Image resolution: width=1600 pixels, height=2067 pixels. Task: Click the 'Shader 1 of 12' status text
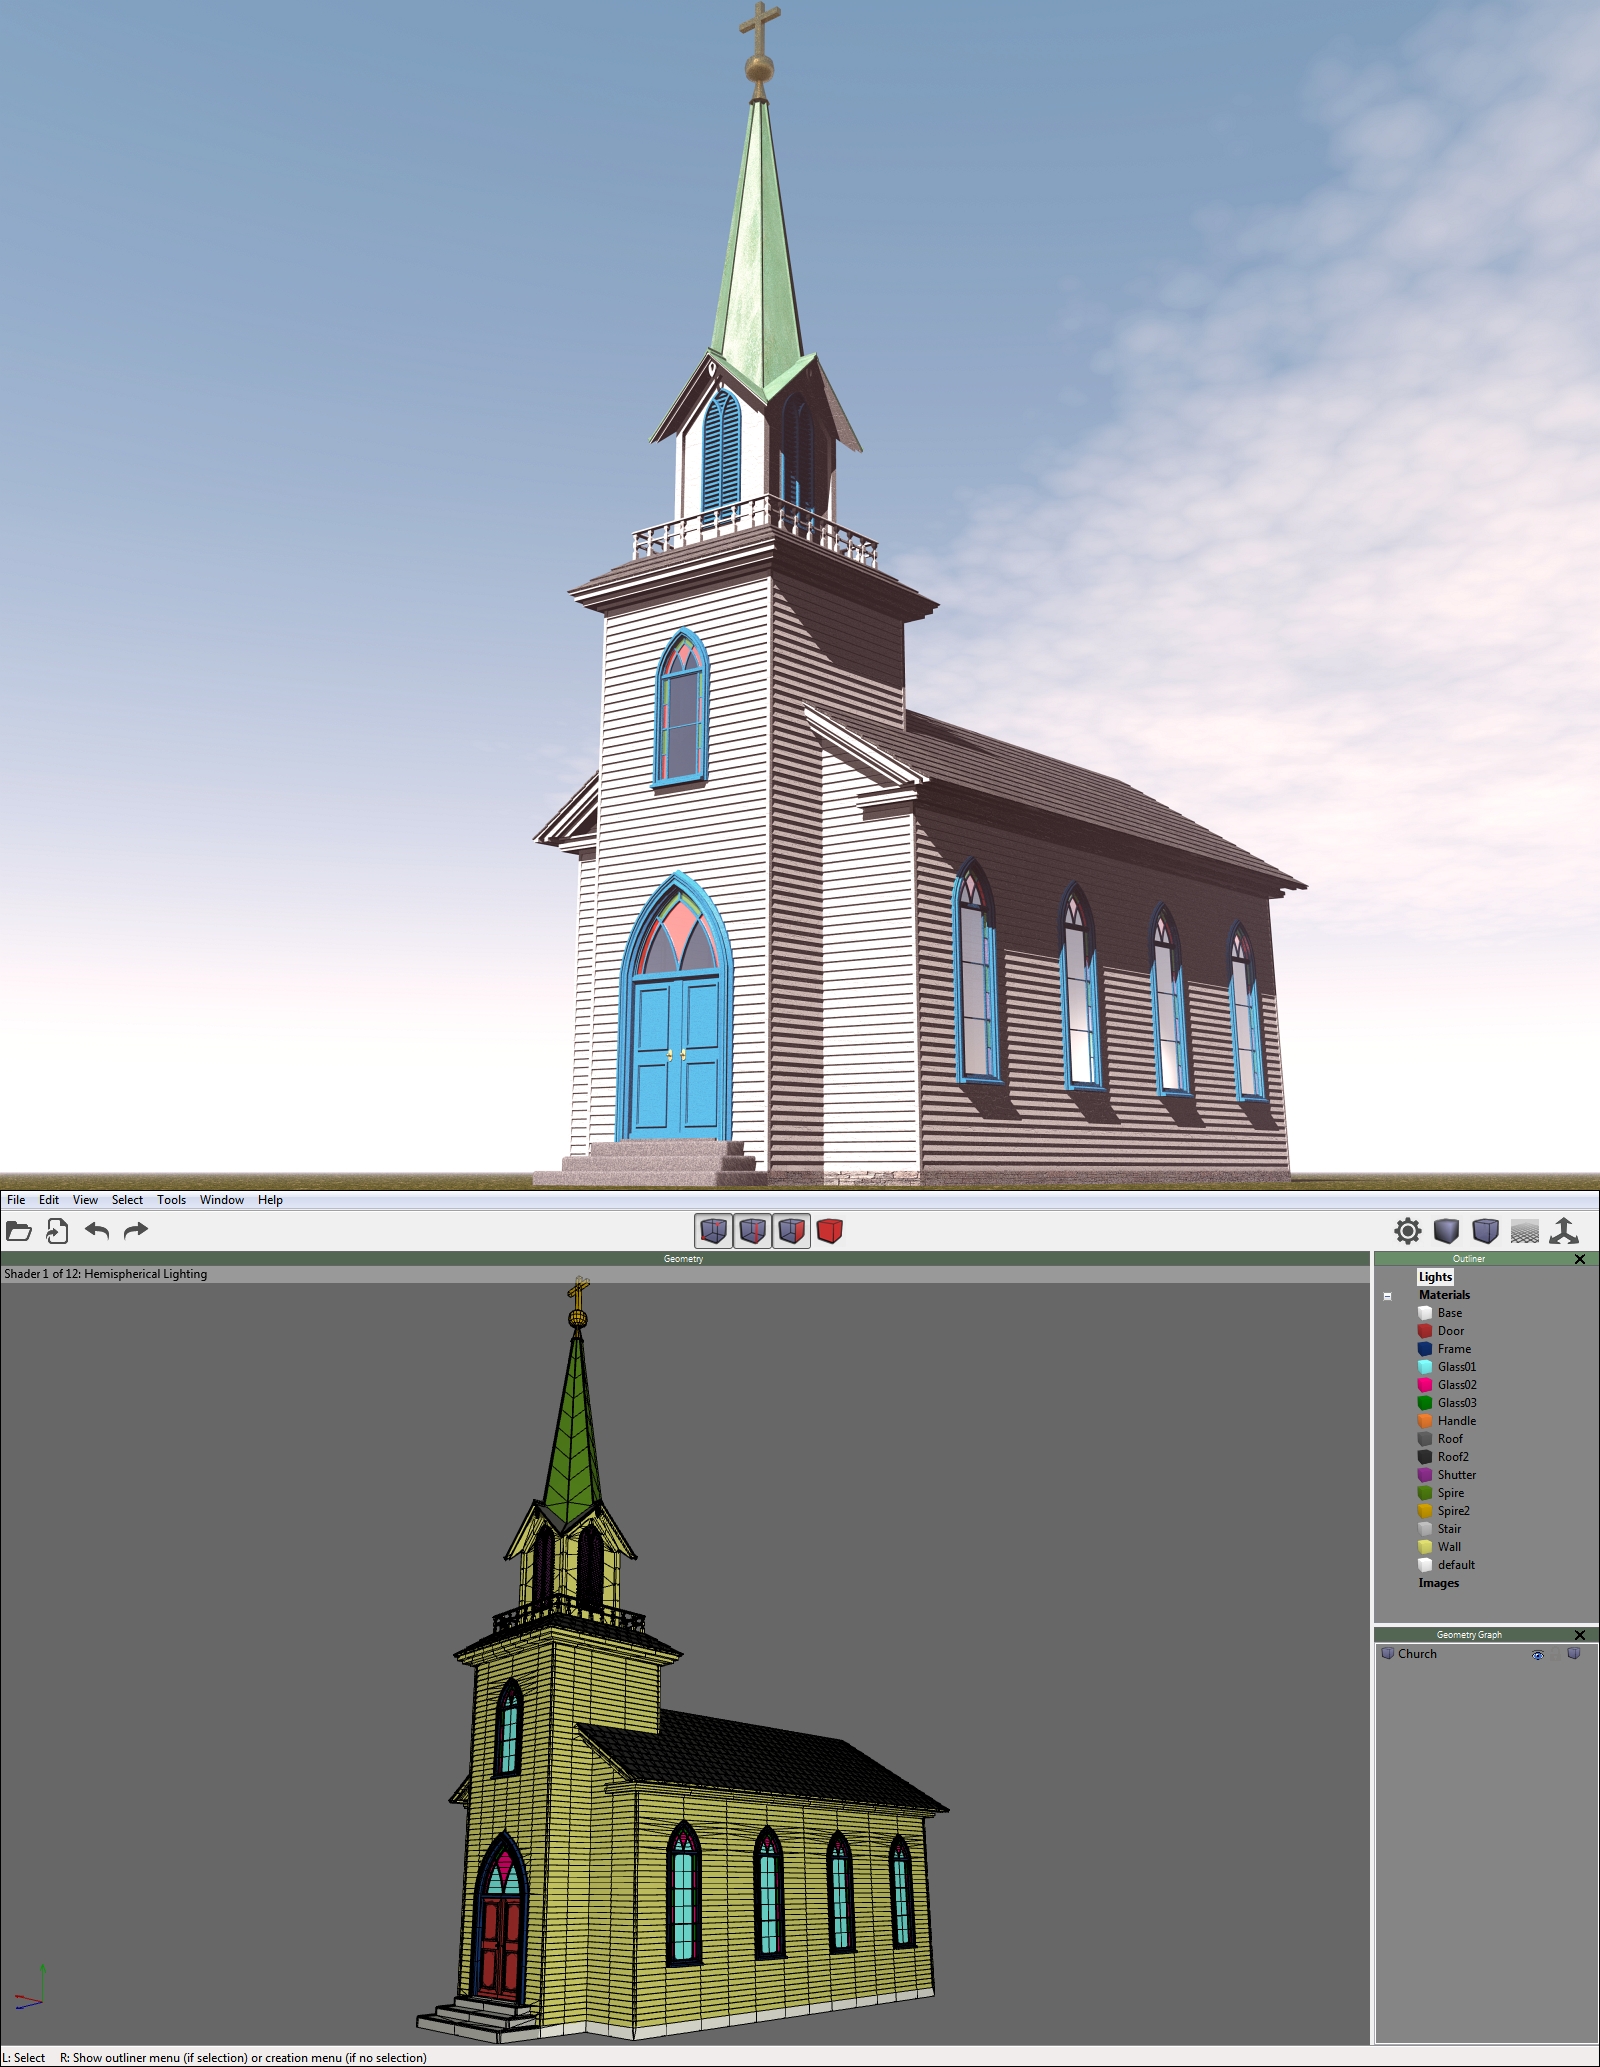pyautogui.click(x=105, y=1274)
